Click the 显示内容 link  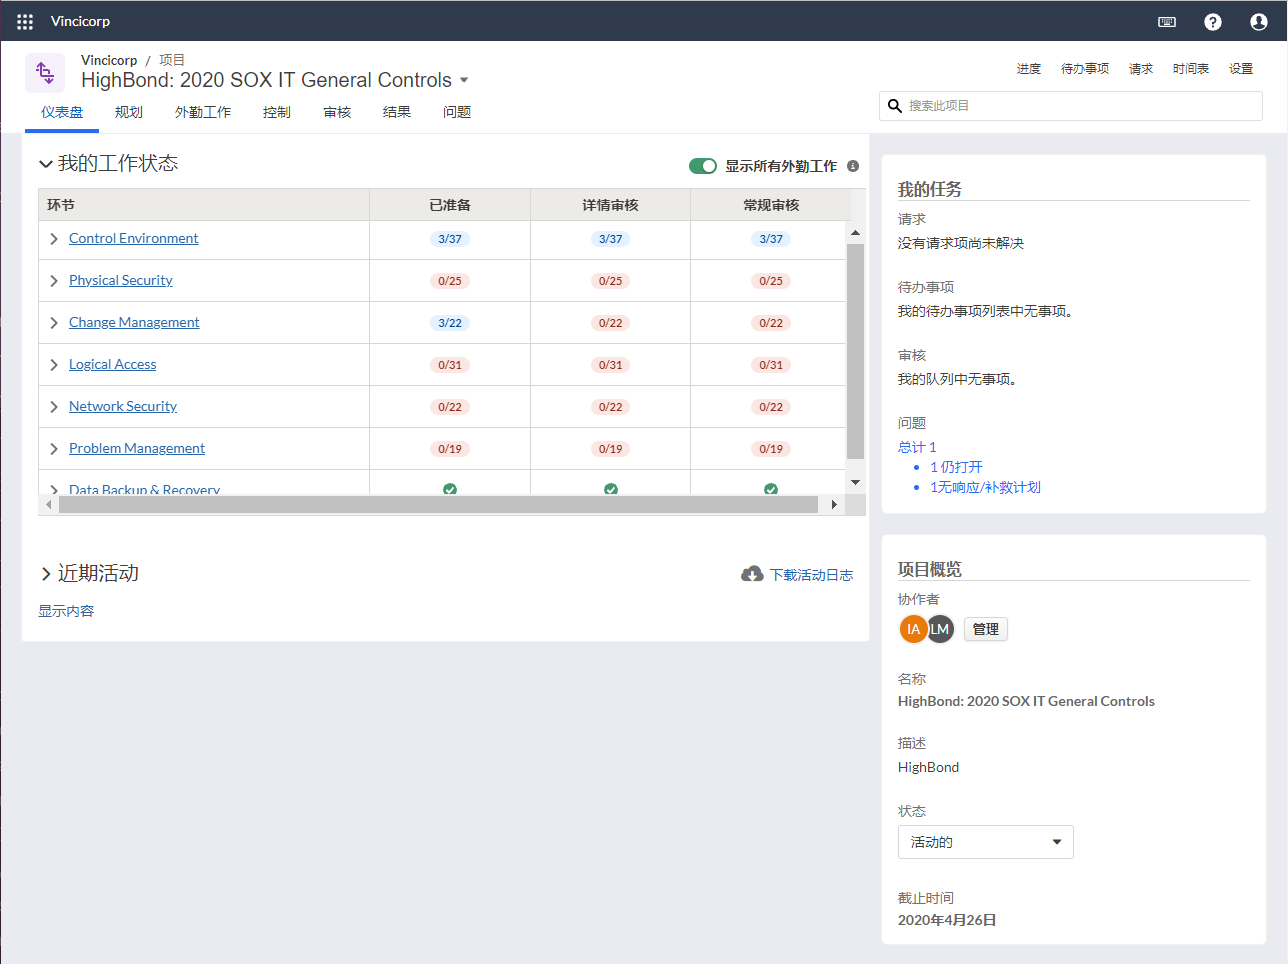click(66, 611)
